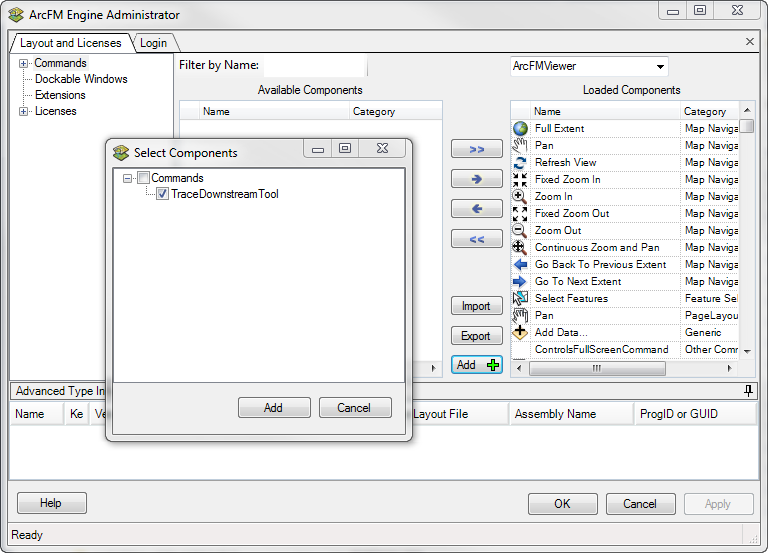The height and width of the screenshot is (553, 768).
Task: Sort by Loaded Components Name column header
Action: [x=605, y=111]
